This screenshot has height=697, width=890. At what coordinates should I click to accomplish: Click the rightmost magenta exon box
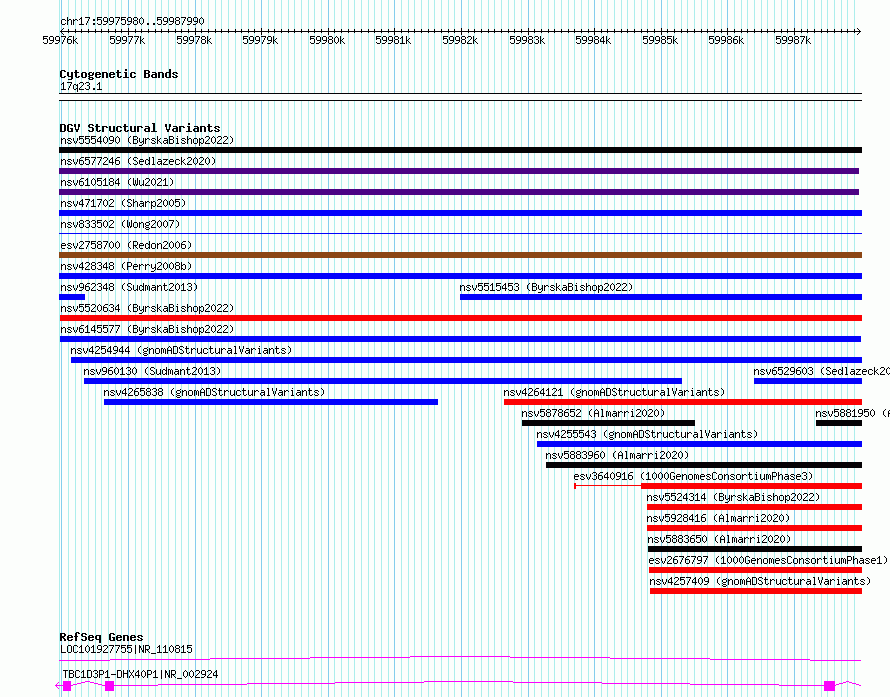click(x=829, y=686)
